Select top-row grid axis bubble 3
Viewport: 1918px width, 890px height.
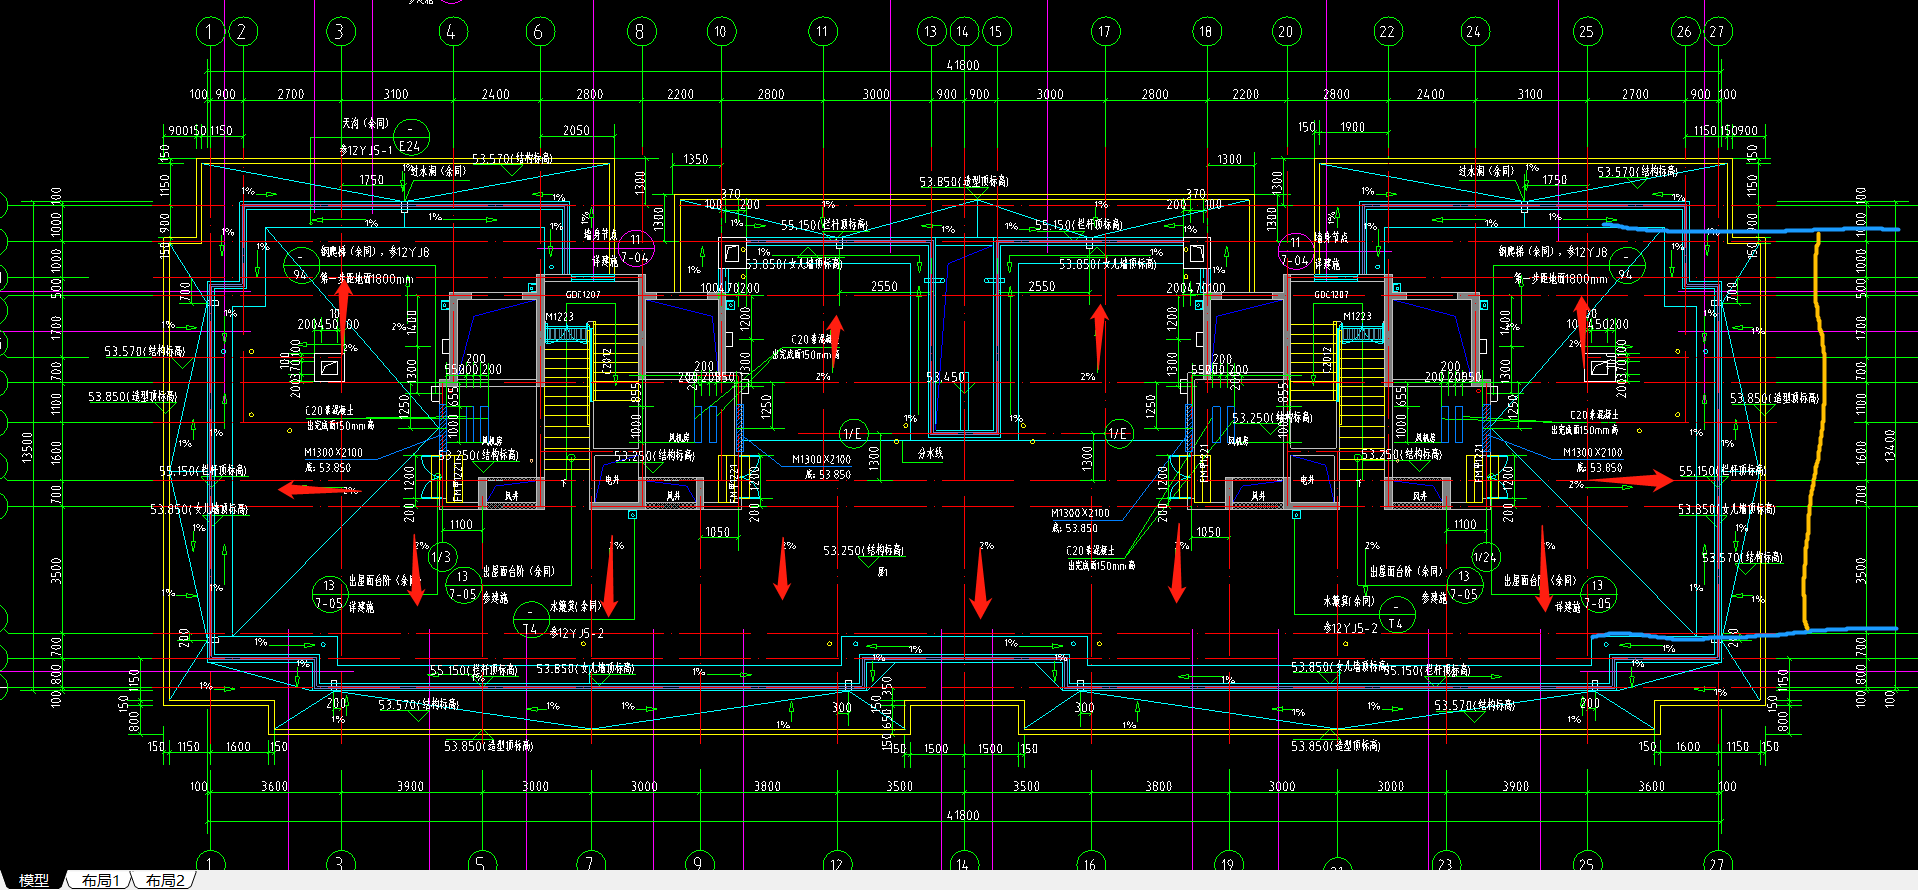[x=340, y=31]
